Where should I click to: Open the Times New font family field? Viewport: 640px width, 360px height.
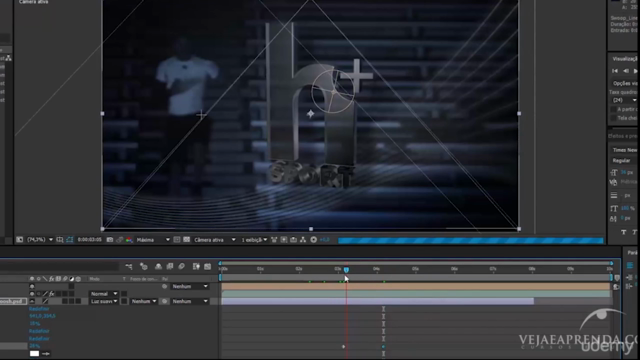[624, 150]
